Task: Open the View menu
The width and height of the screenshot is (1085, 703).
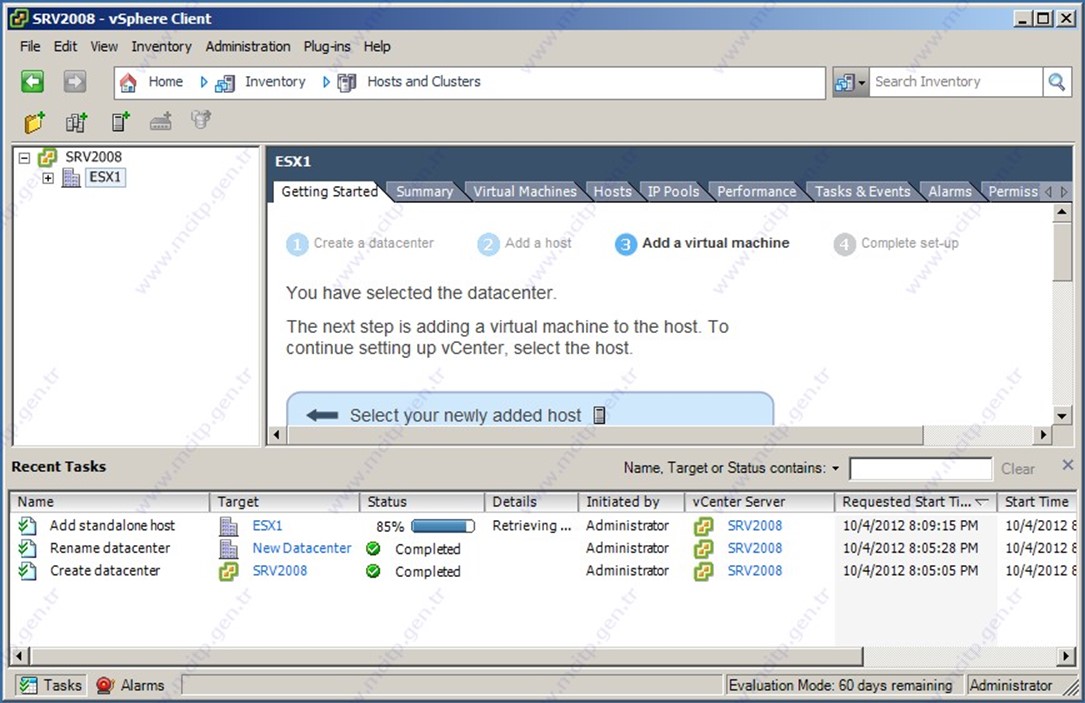Action: pos(104,46)
